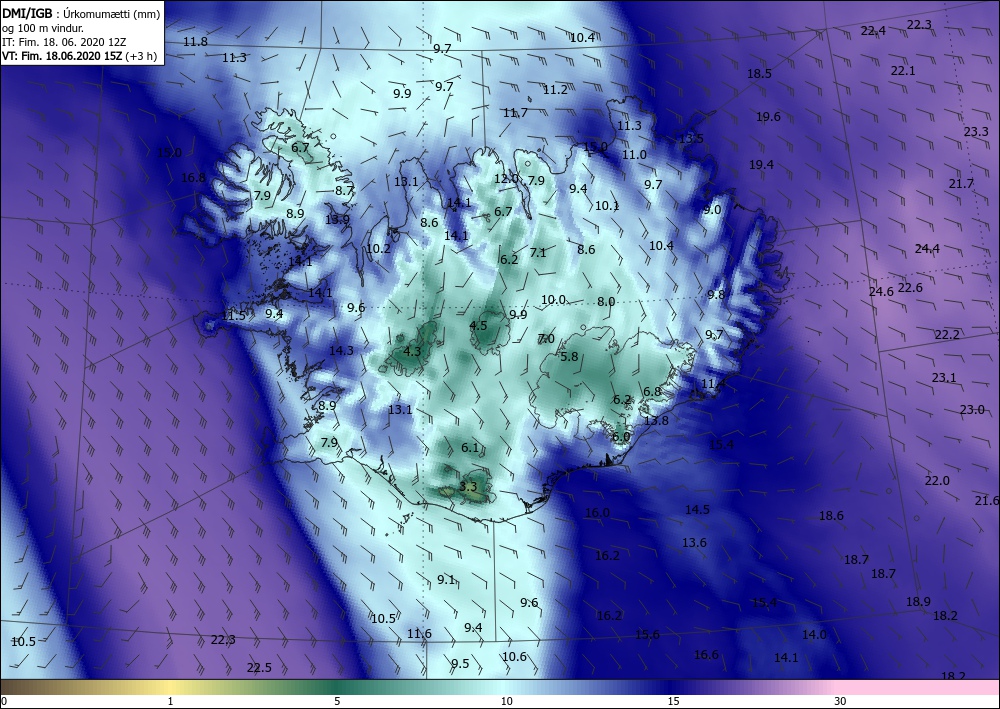
Task: Click the value 19.4 on the map
Action: [761, 165]
